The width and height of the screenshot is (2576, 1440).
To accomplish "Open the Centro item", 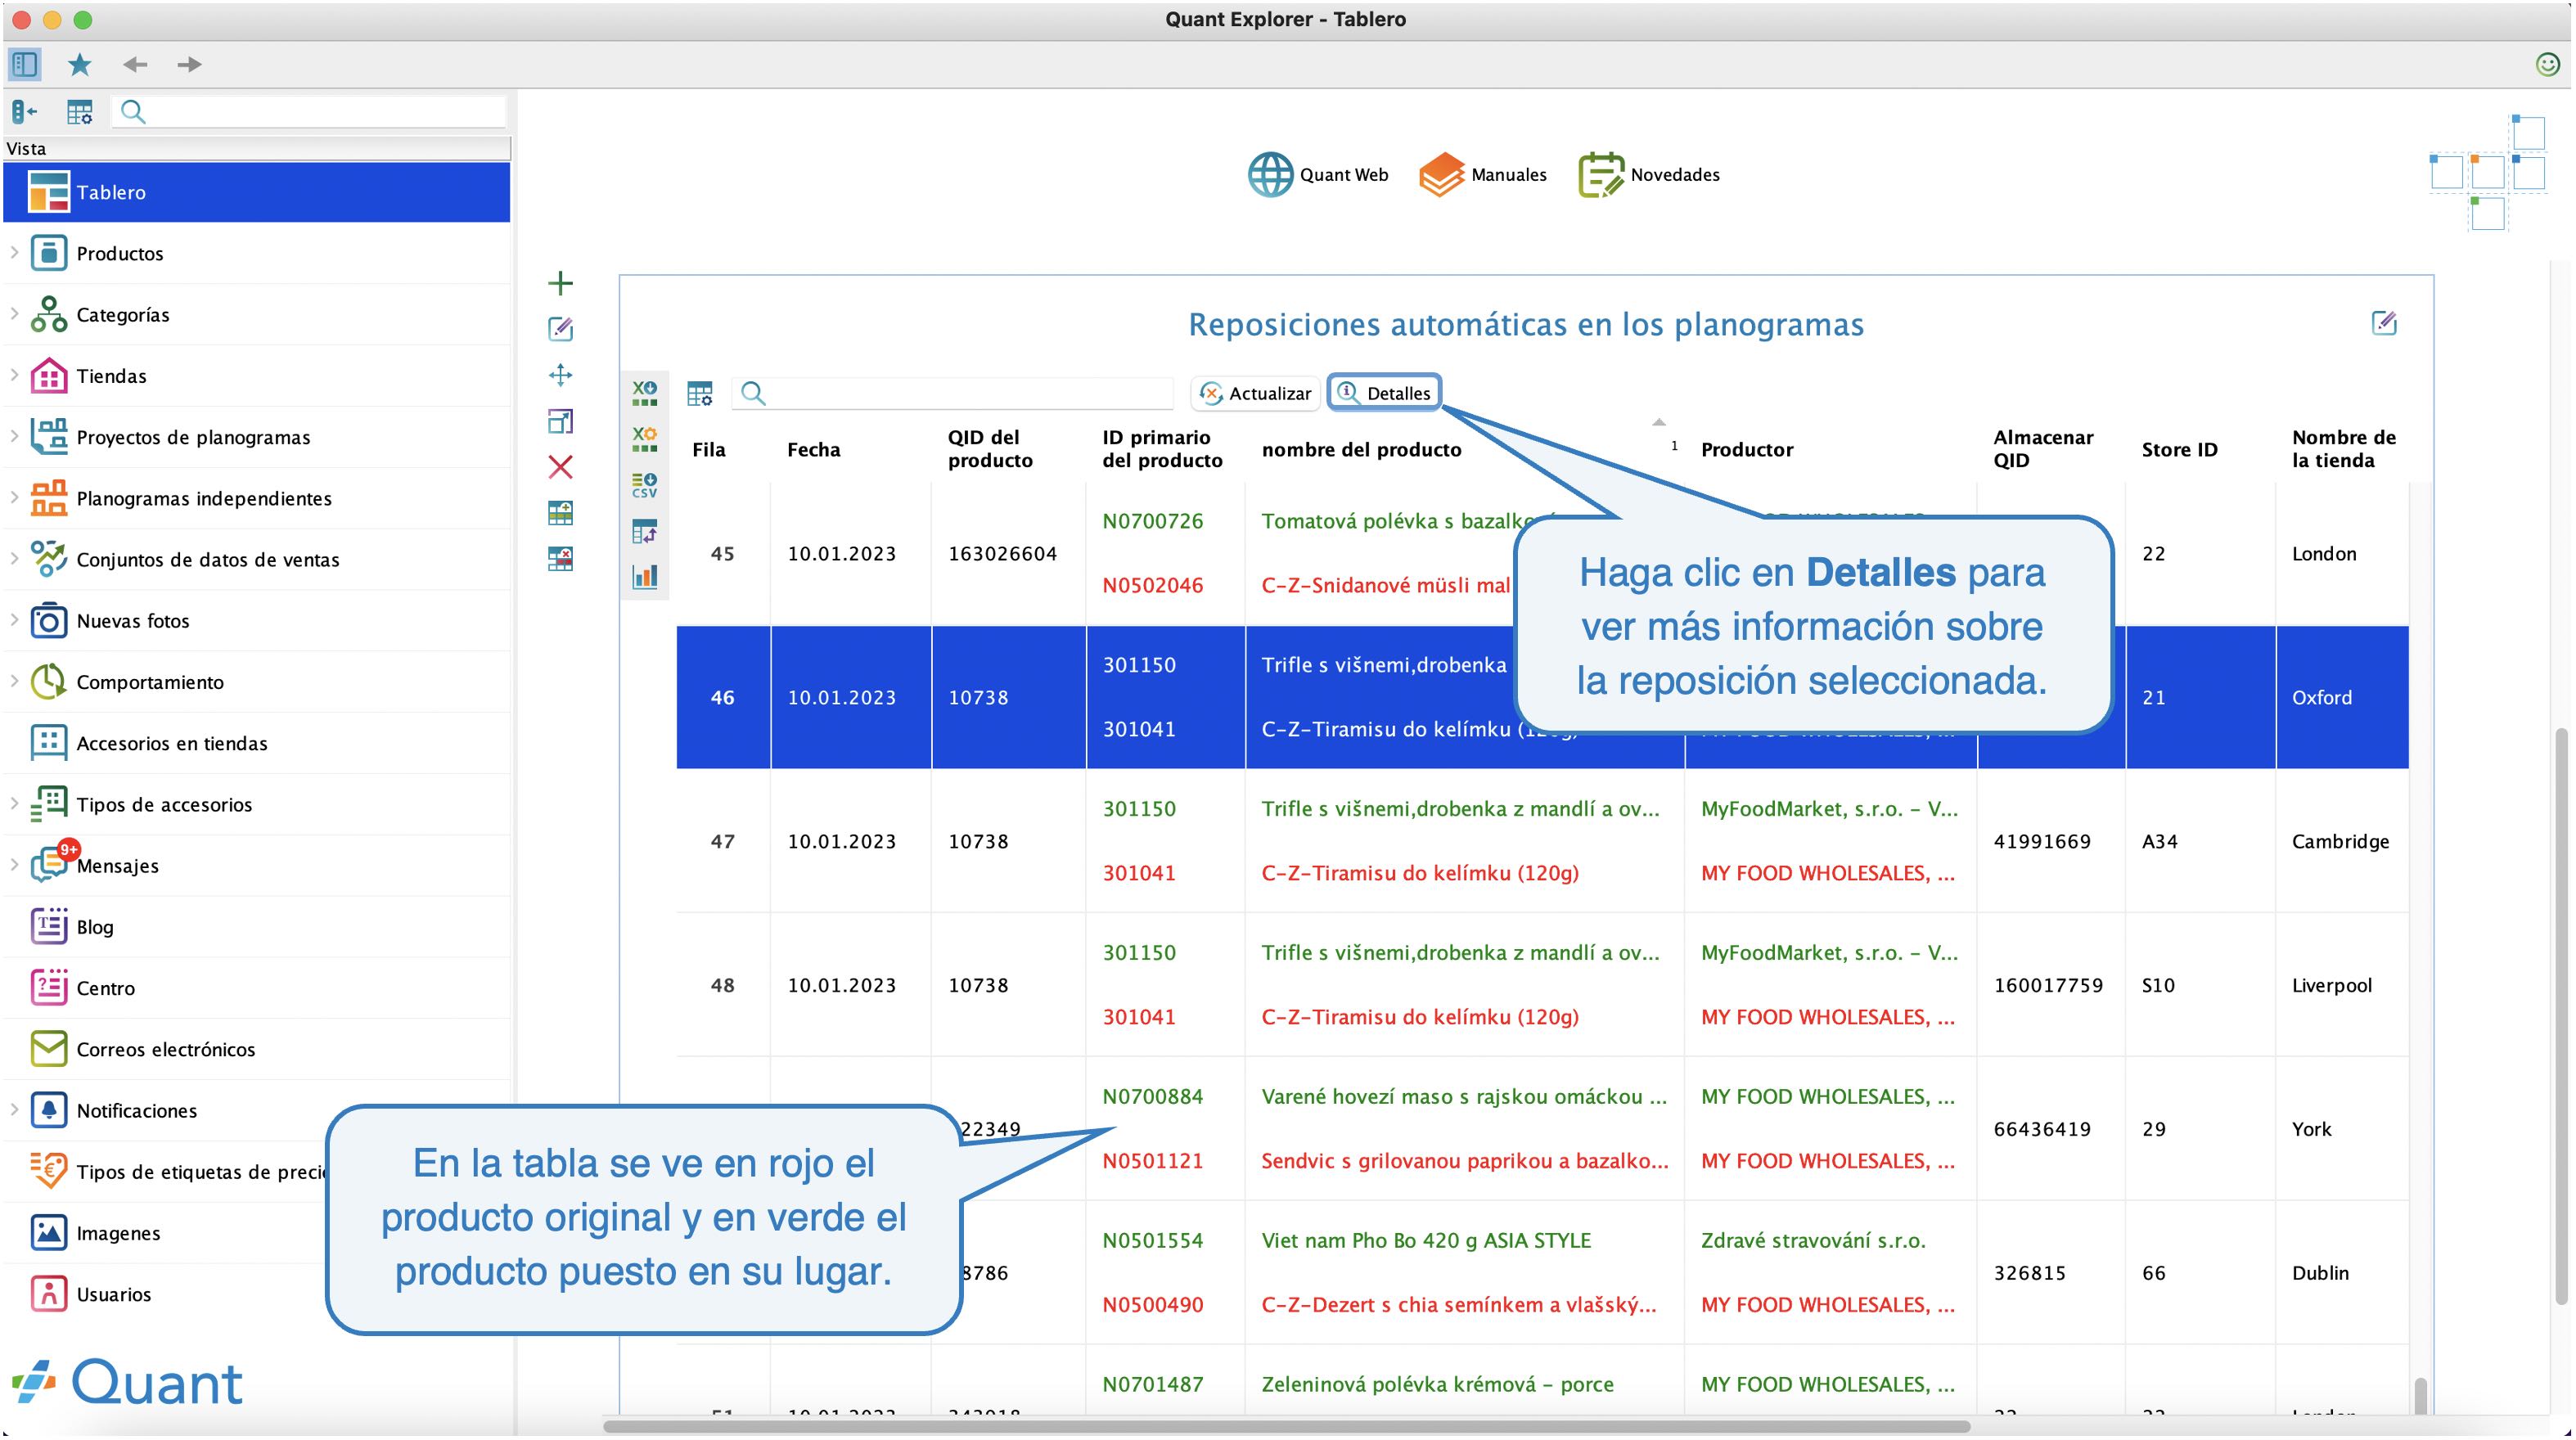I will pos(256,988).
